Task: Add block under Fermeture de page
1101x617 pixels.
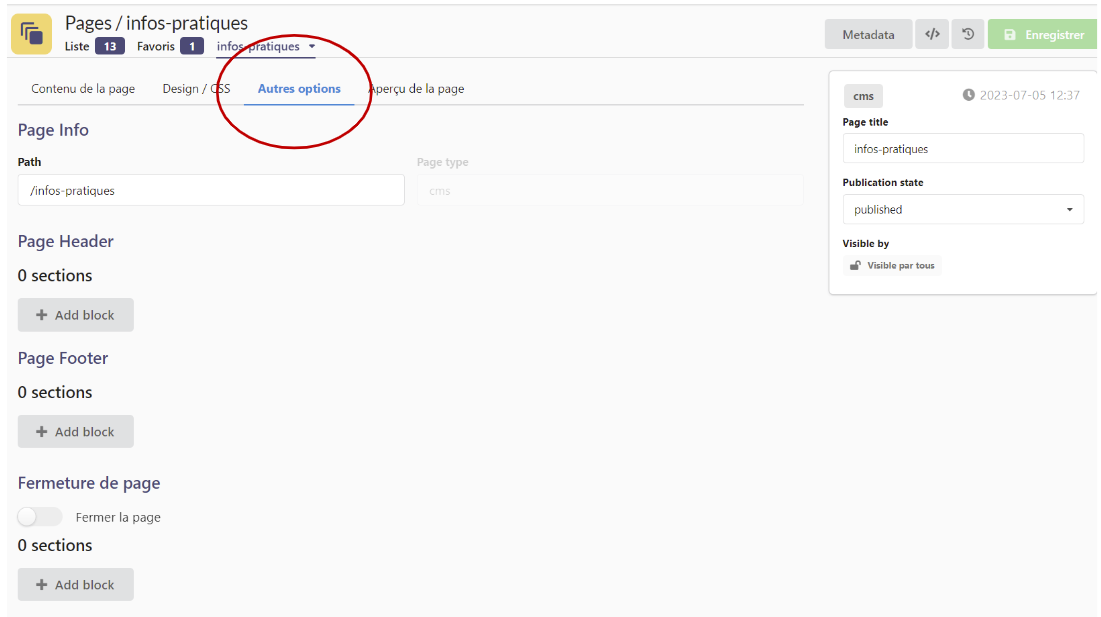Action: point(76,585)
